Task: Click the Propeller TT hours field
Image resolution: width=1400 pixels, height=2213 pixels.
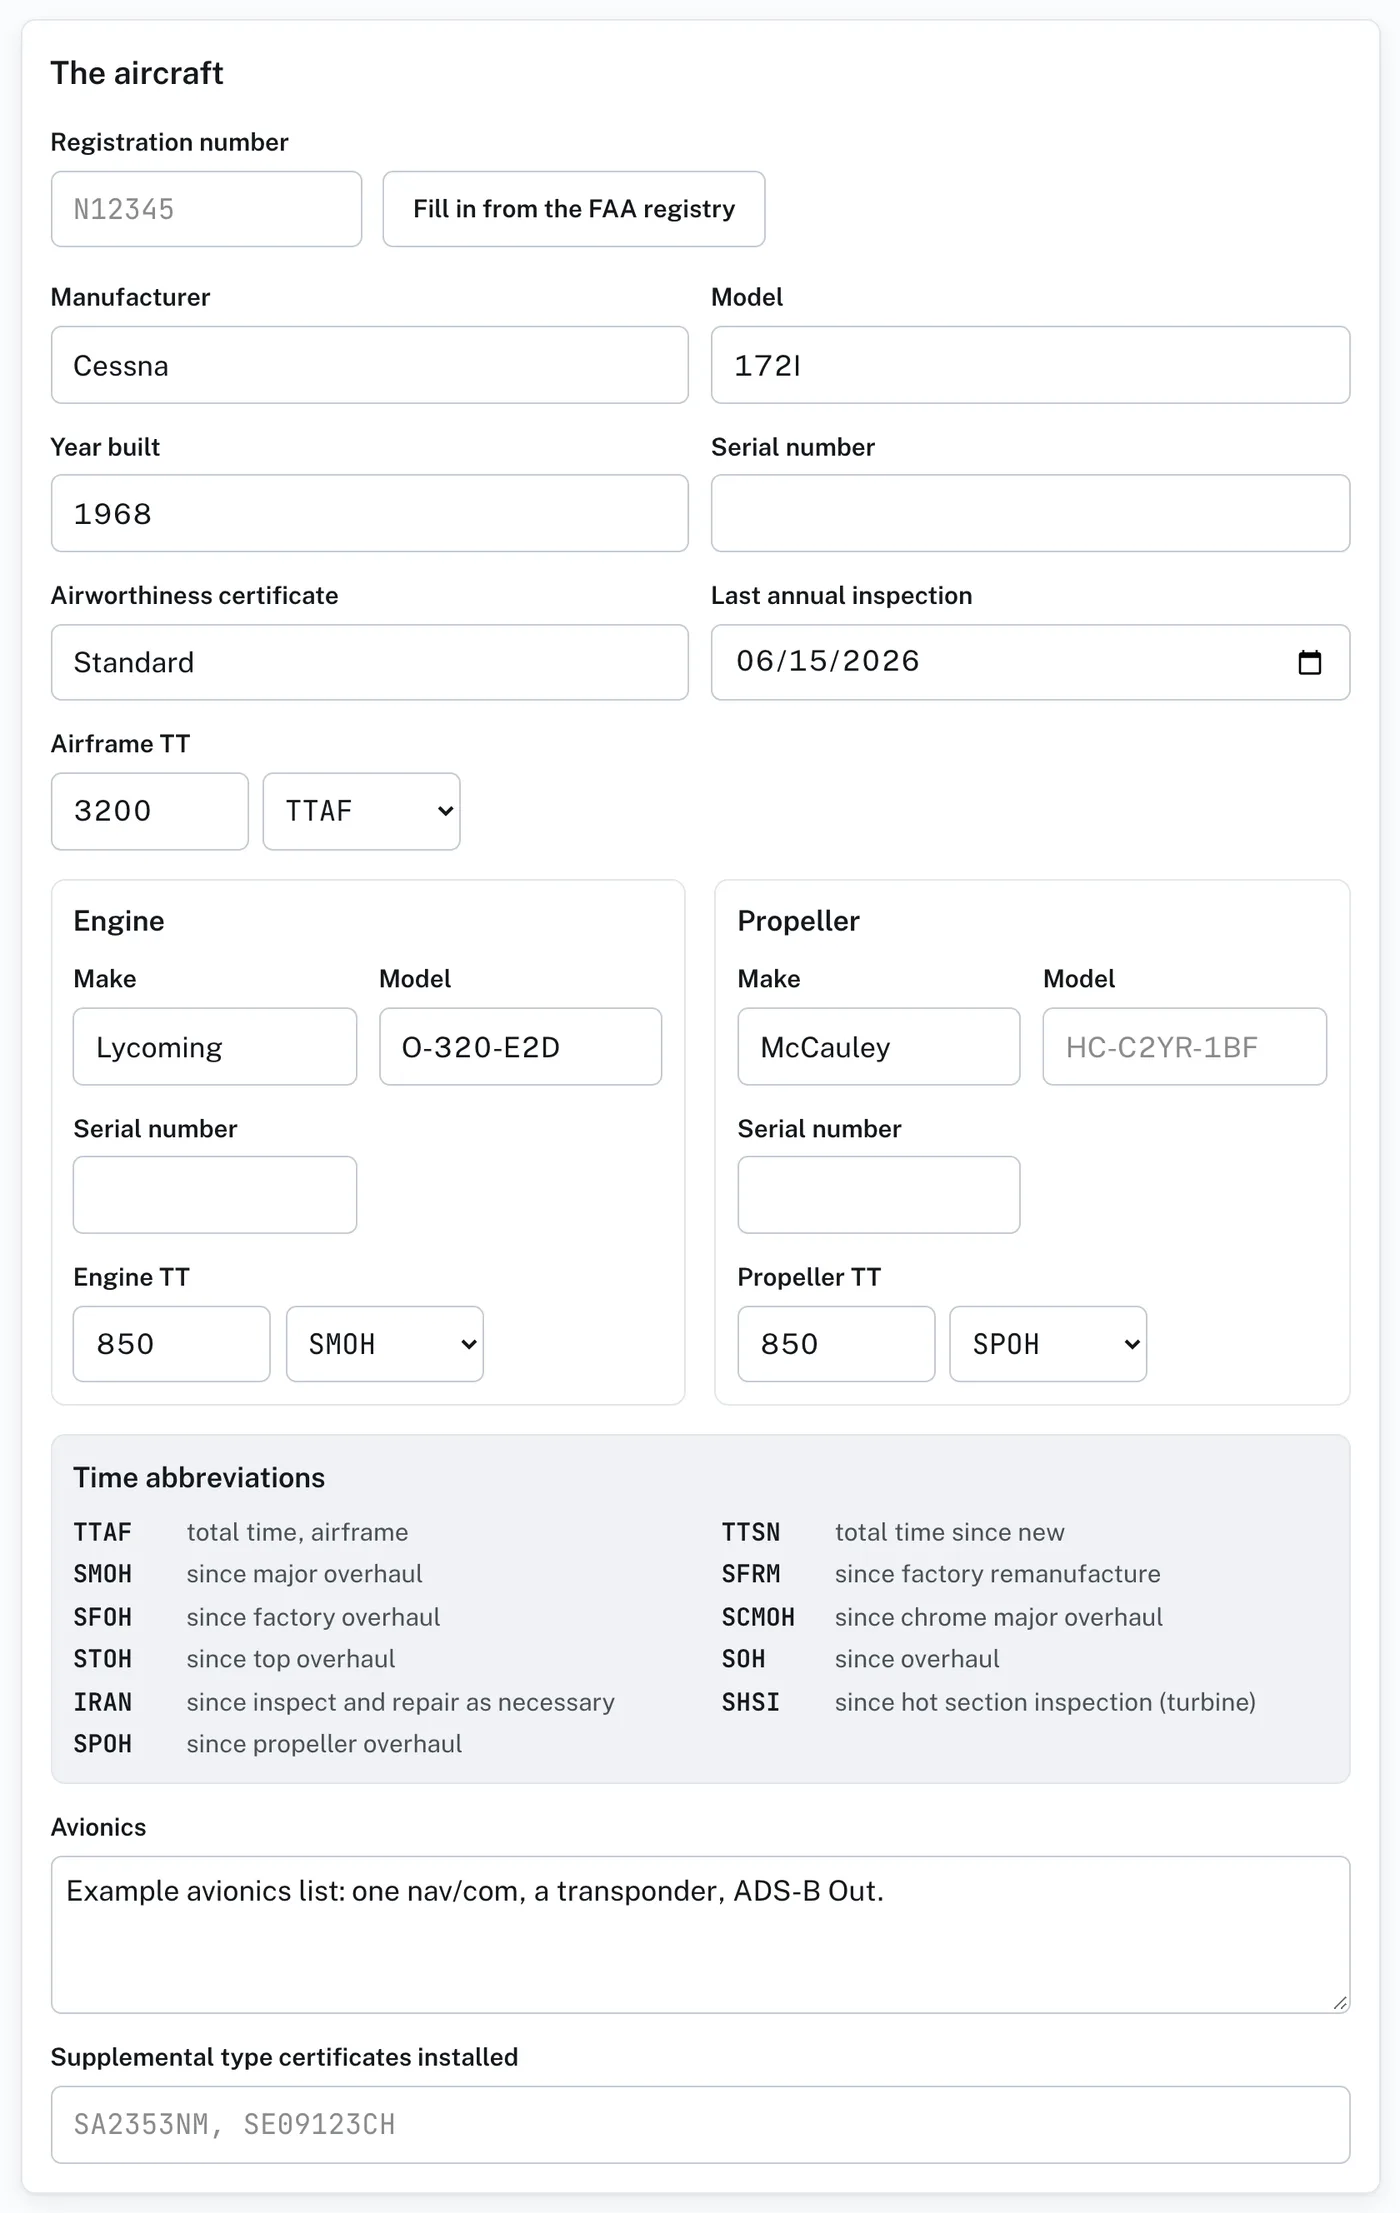Action: 836,1344
